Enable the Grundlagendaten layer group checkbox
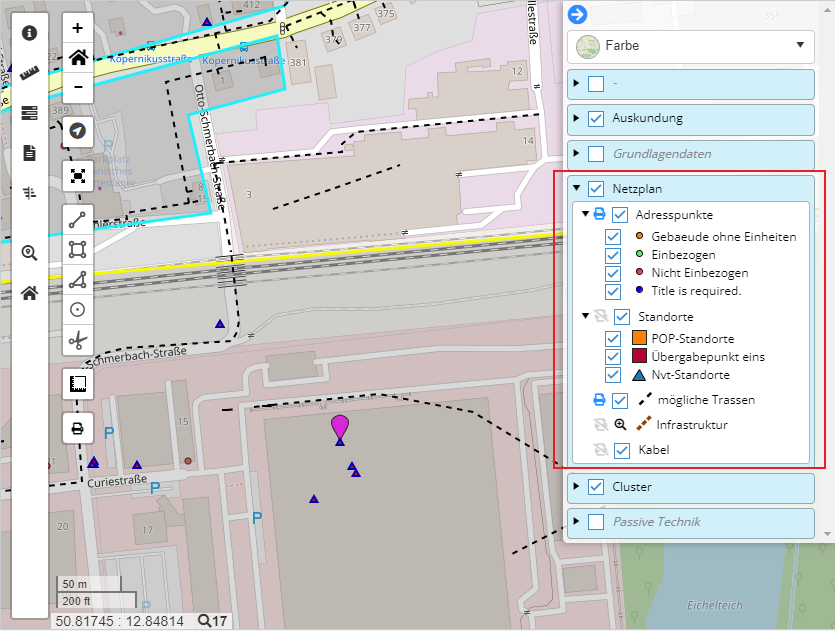 596,154
